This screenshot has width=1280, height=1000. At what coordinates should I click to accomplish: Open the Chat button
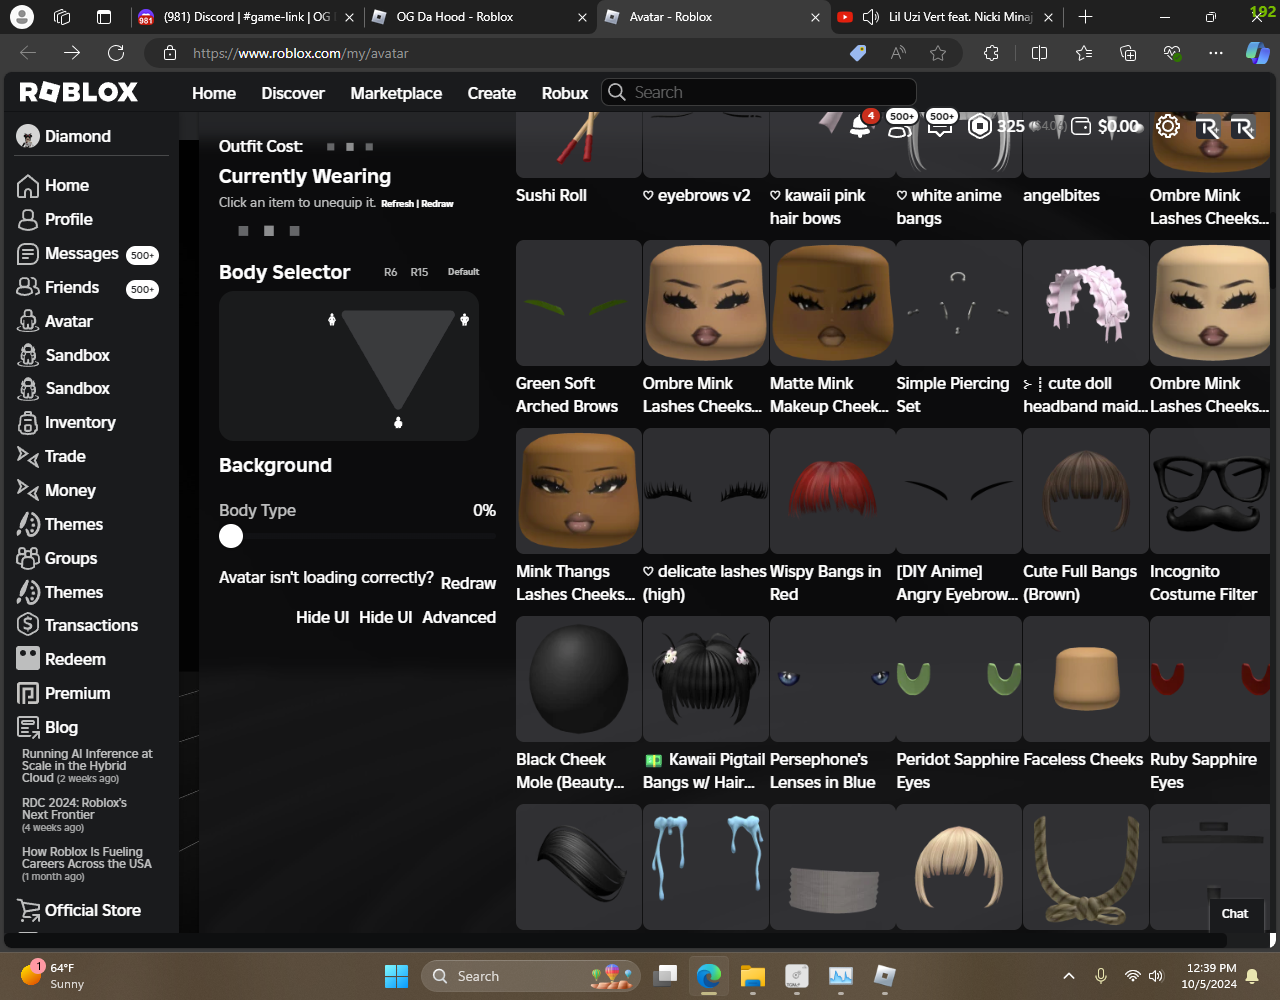point(1235,913)
